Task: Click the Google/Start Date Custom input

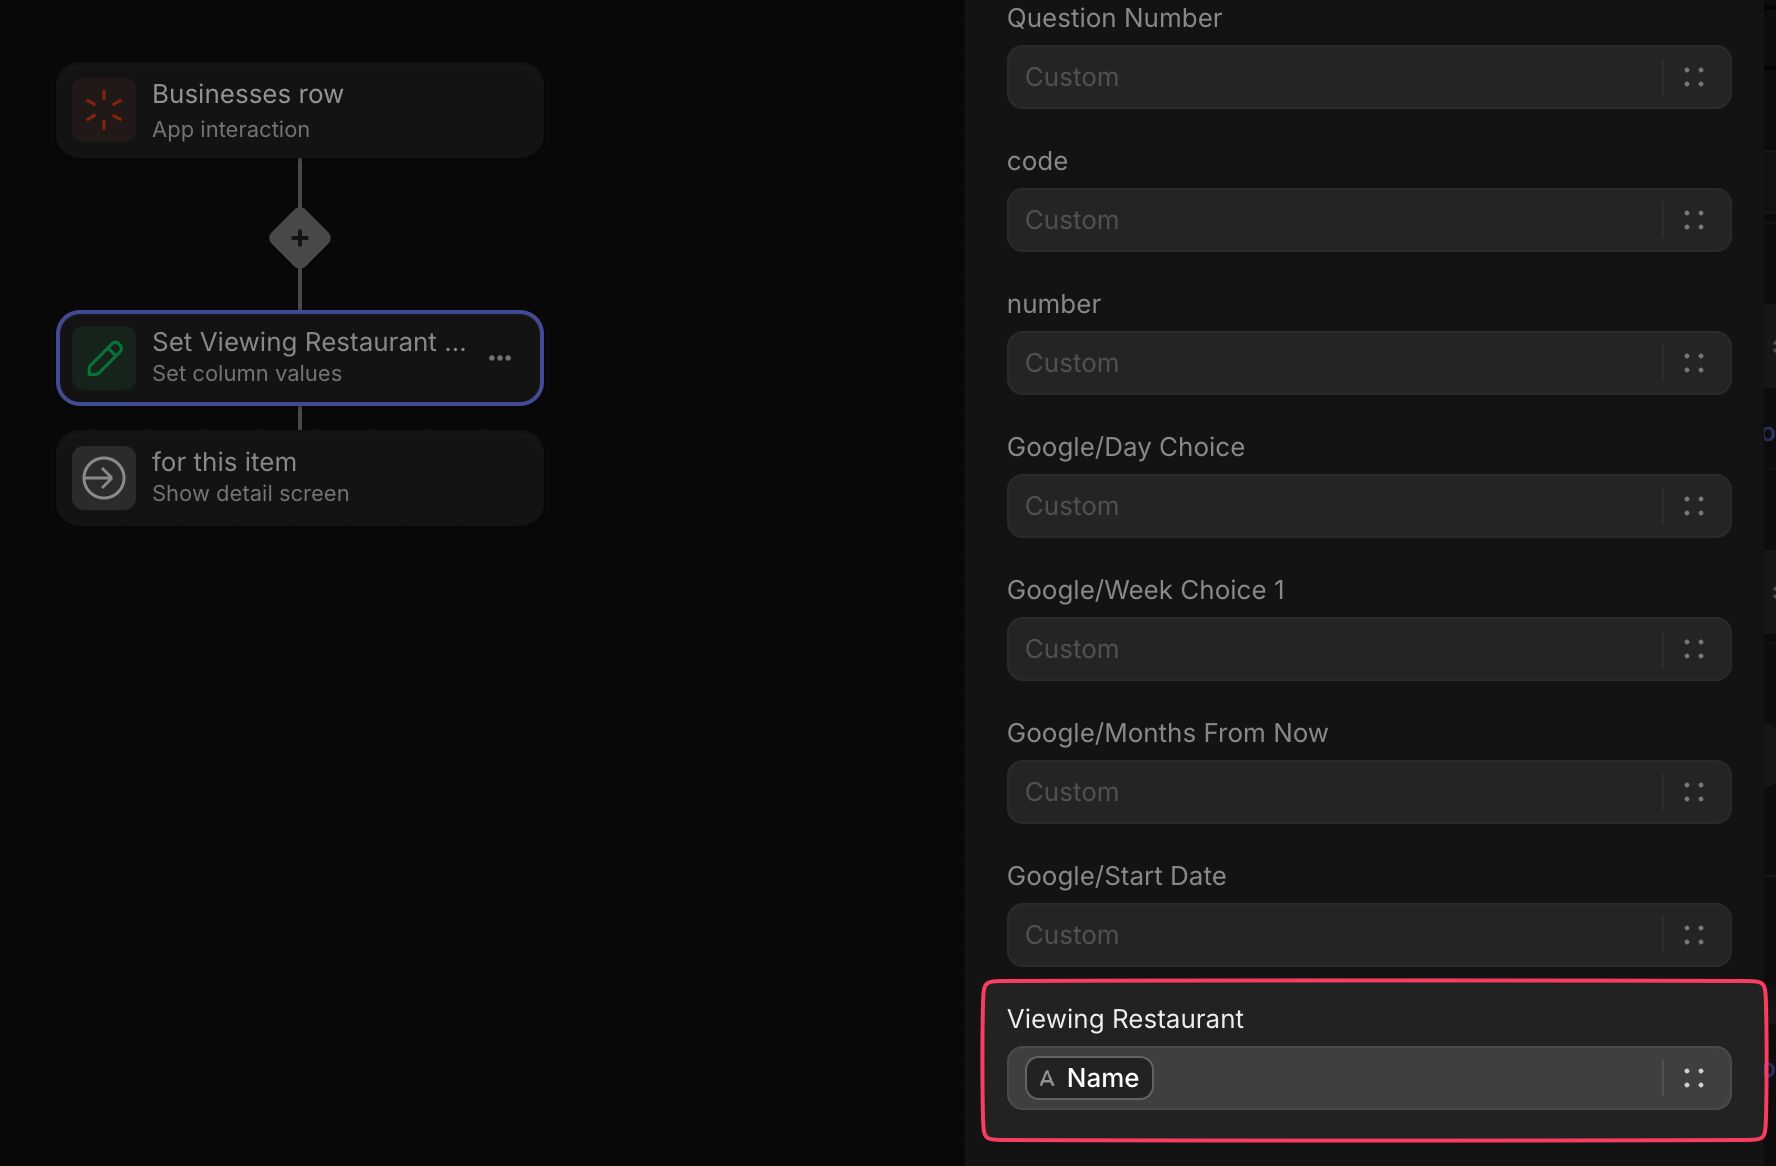Action: coord(1335,935)
